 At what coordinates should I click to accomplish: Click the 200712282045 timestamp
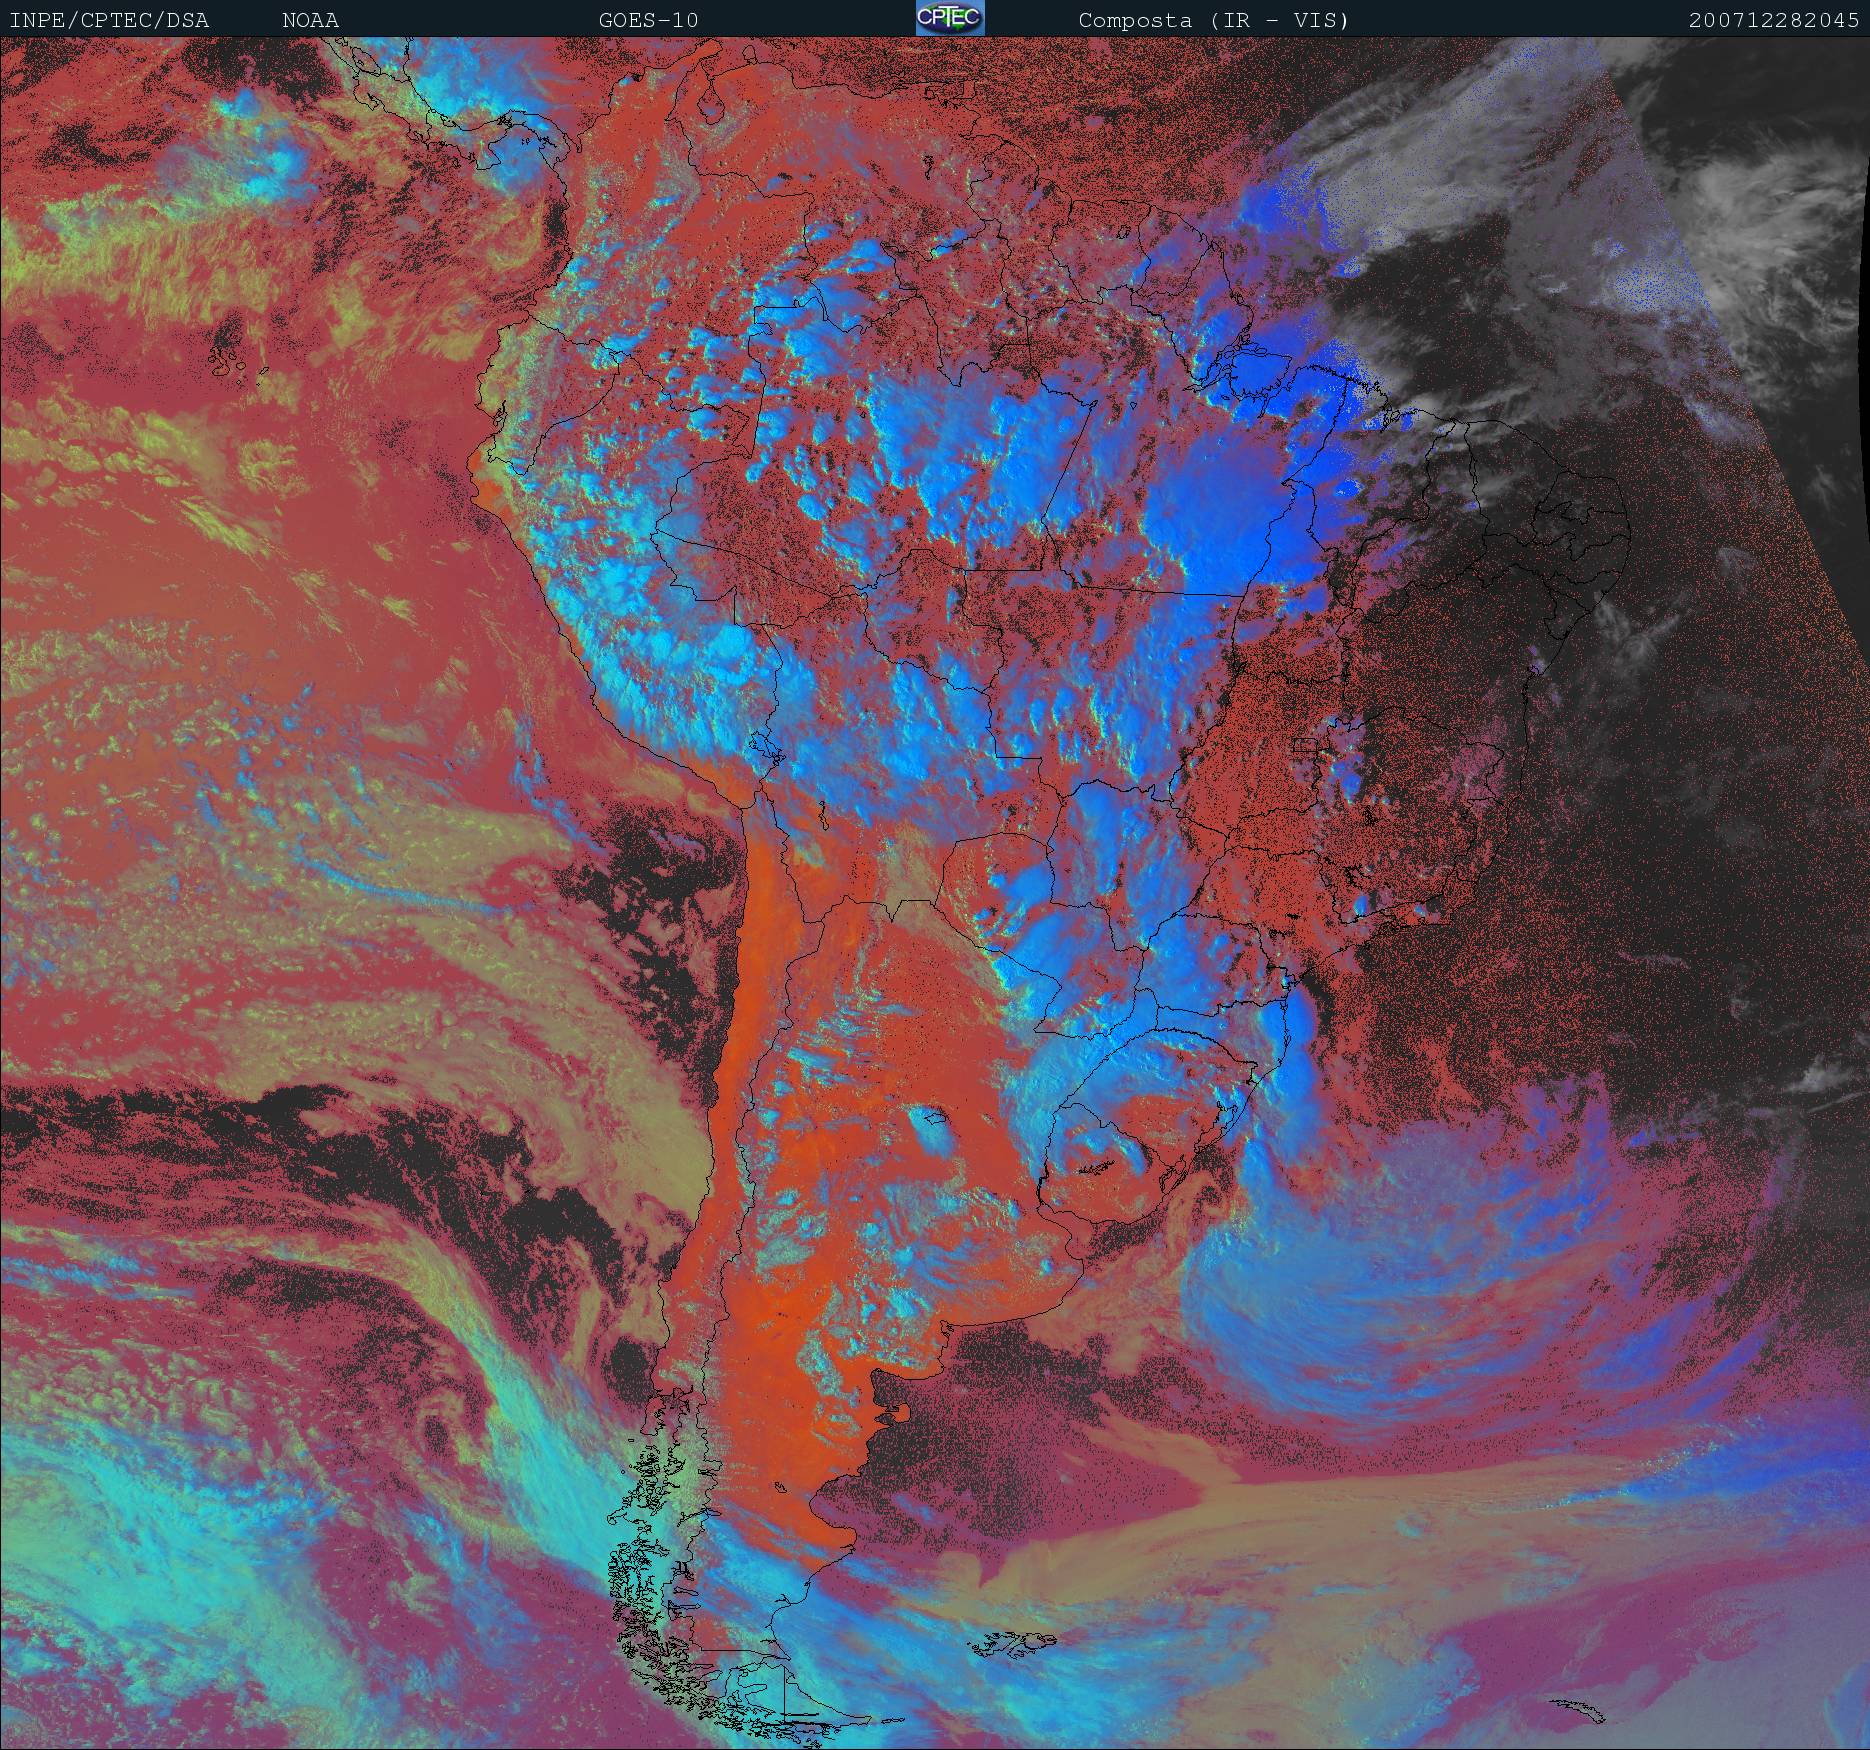(x=1774, y=20)
